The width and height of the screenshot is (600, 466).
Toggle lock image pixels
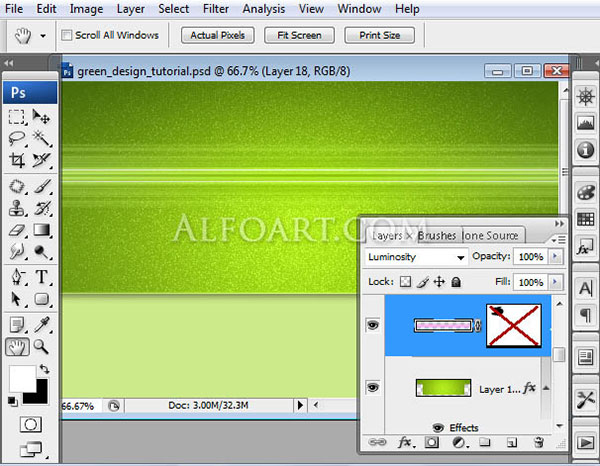422,282
